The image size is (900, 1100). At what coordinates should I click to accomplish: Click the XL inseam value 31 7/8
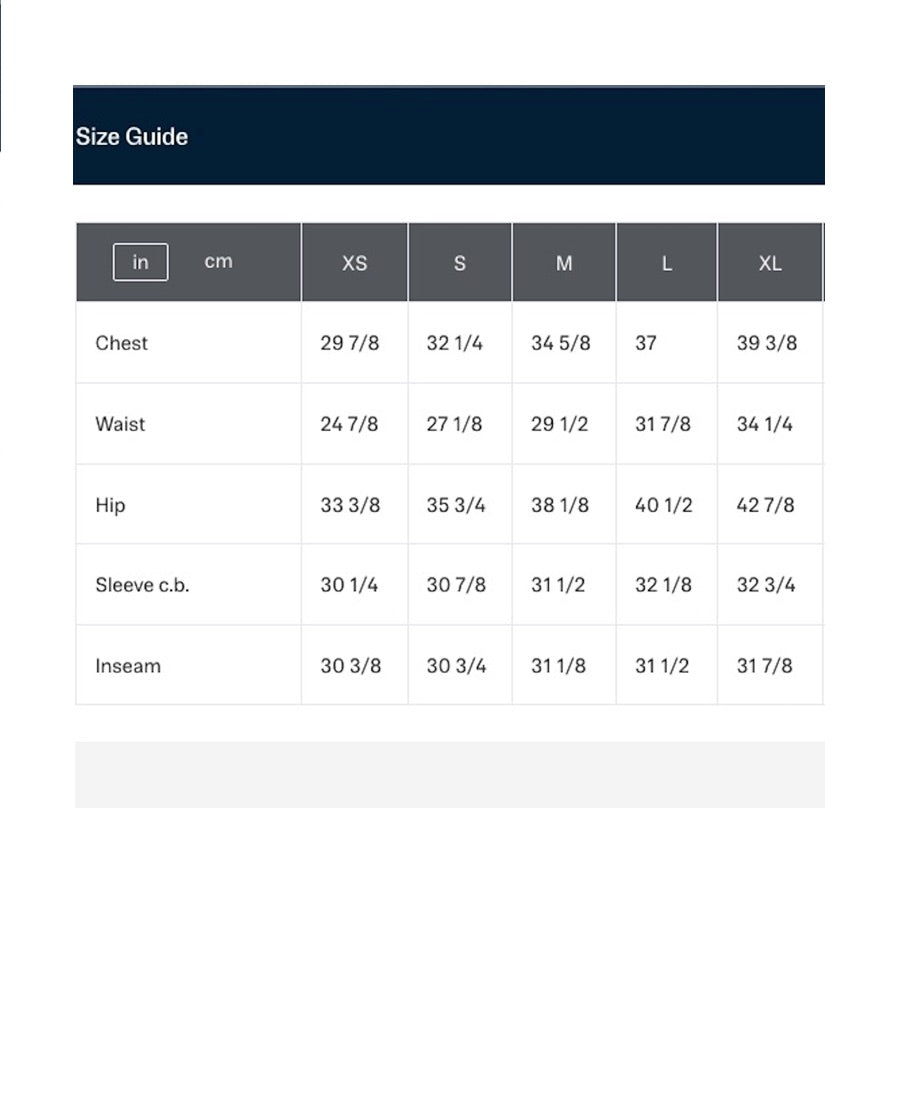[x=764, y=666]
